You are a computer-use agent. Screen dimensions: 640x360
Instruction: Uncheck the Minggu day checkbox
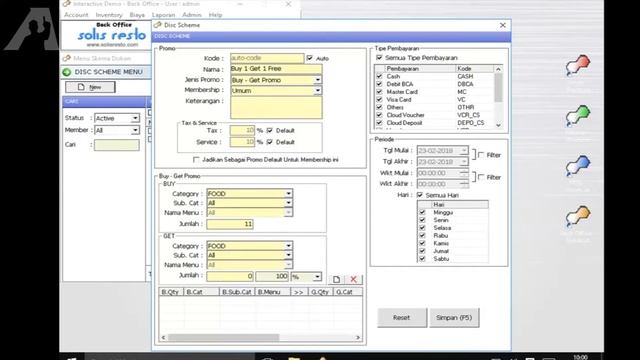click(x=422, y=213)
